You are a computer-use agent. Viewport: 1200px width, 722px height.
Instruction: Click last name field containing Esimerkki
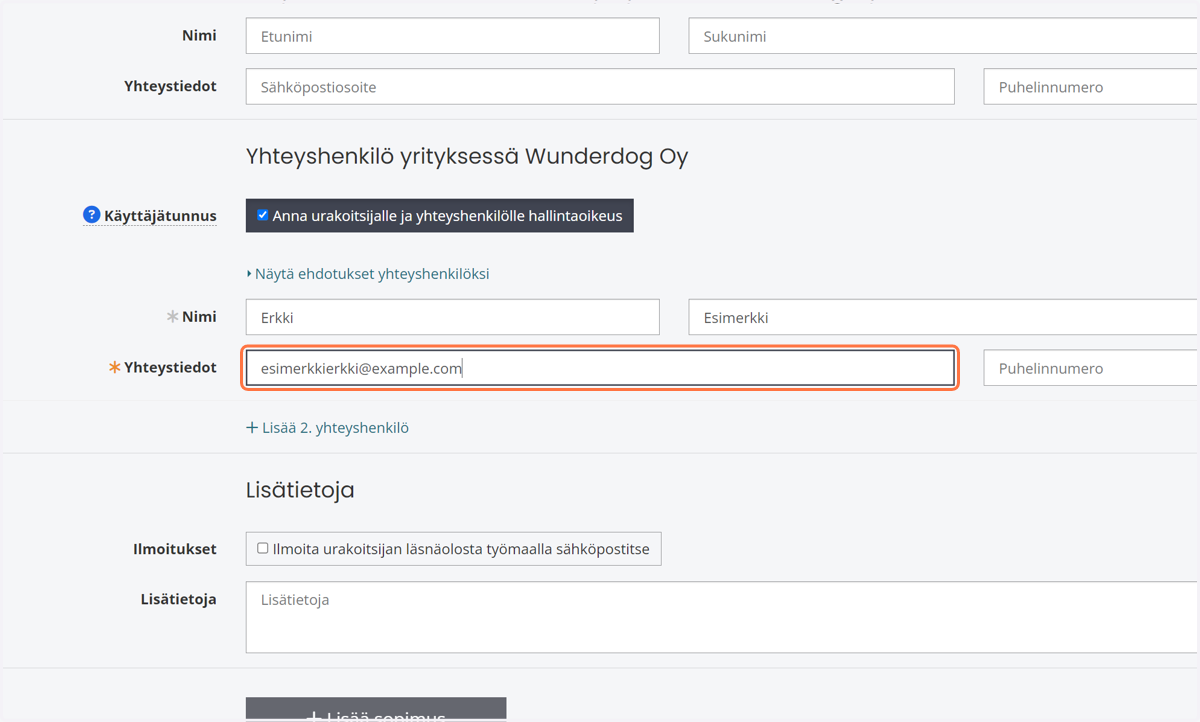tap(944, 317)
